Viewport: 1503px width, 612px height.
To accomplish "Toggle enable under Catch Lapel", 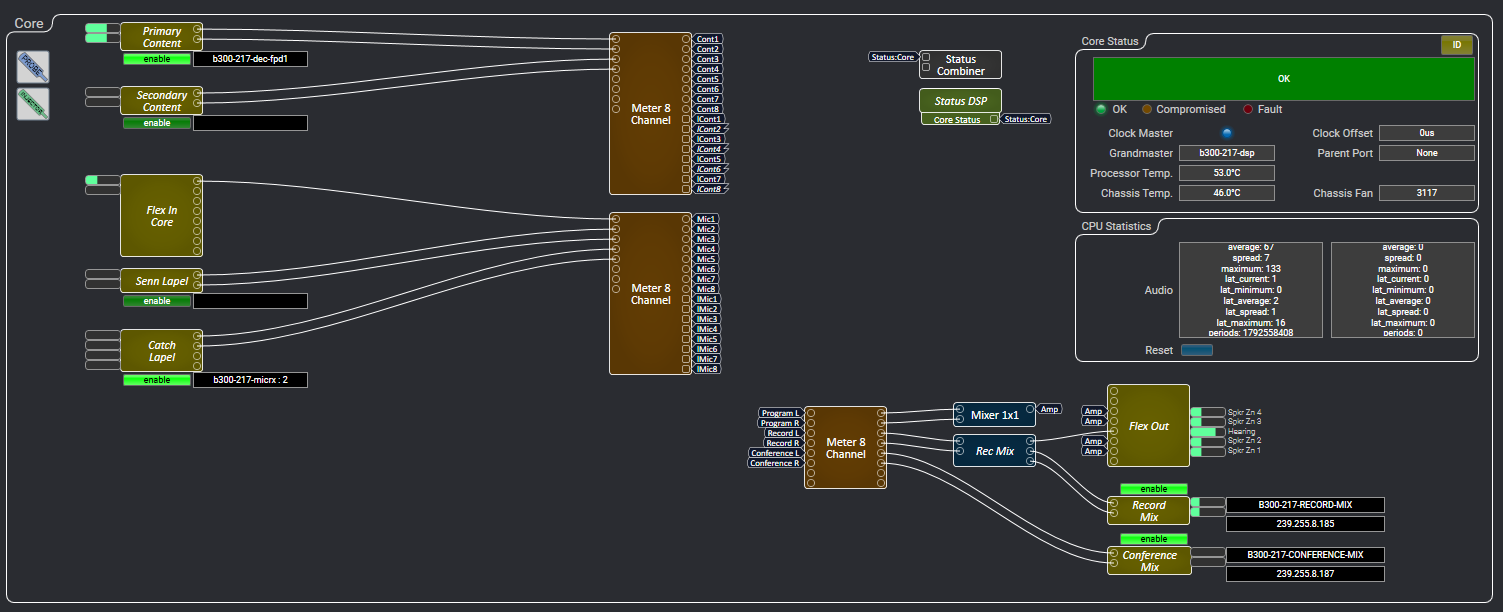I will pos(156,380).
